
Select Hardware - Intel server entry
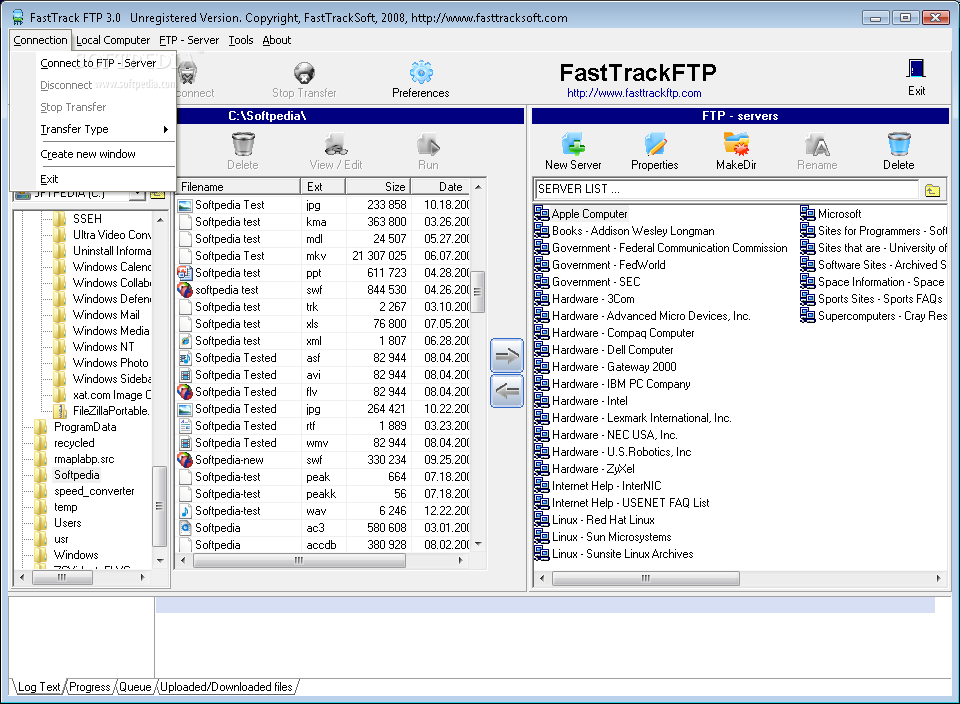pyautogui.click(x=582, y=401)
